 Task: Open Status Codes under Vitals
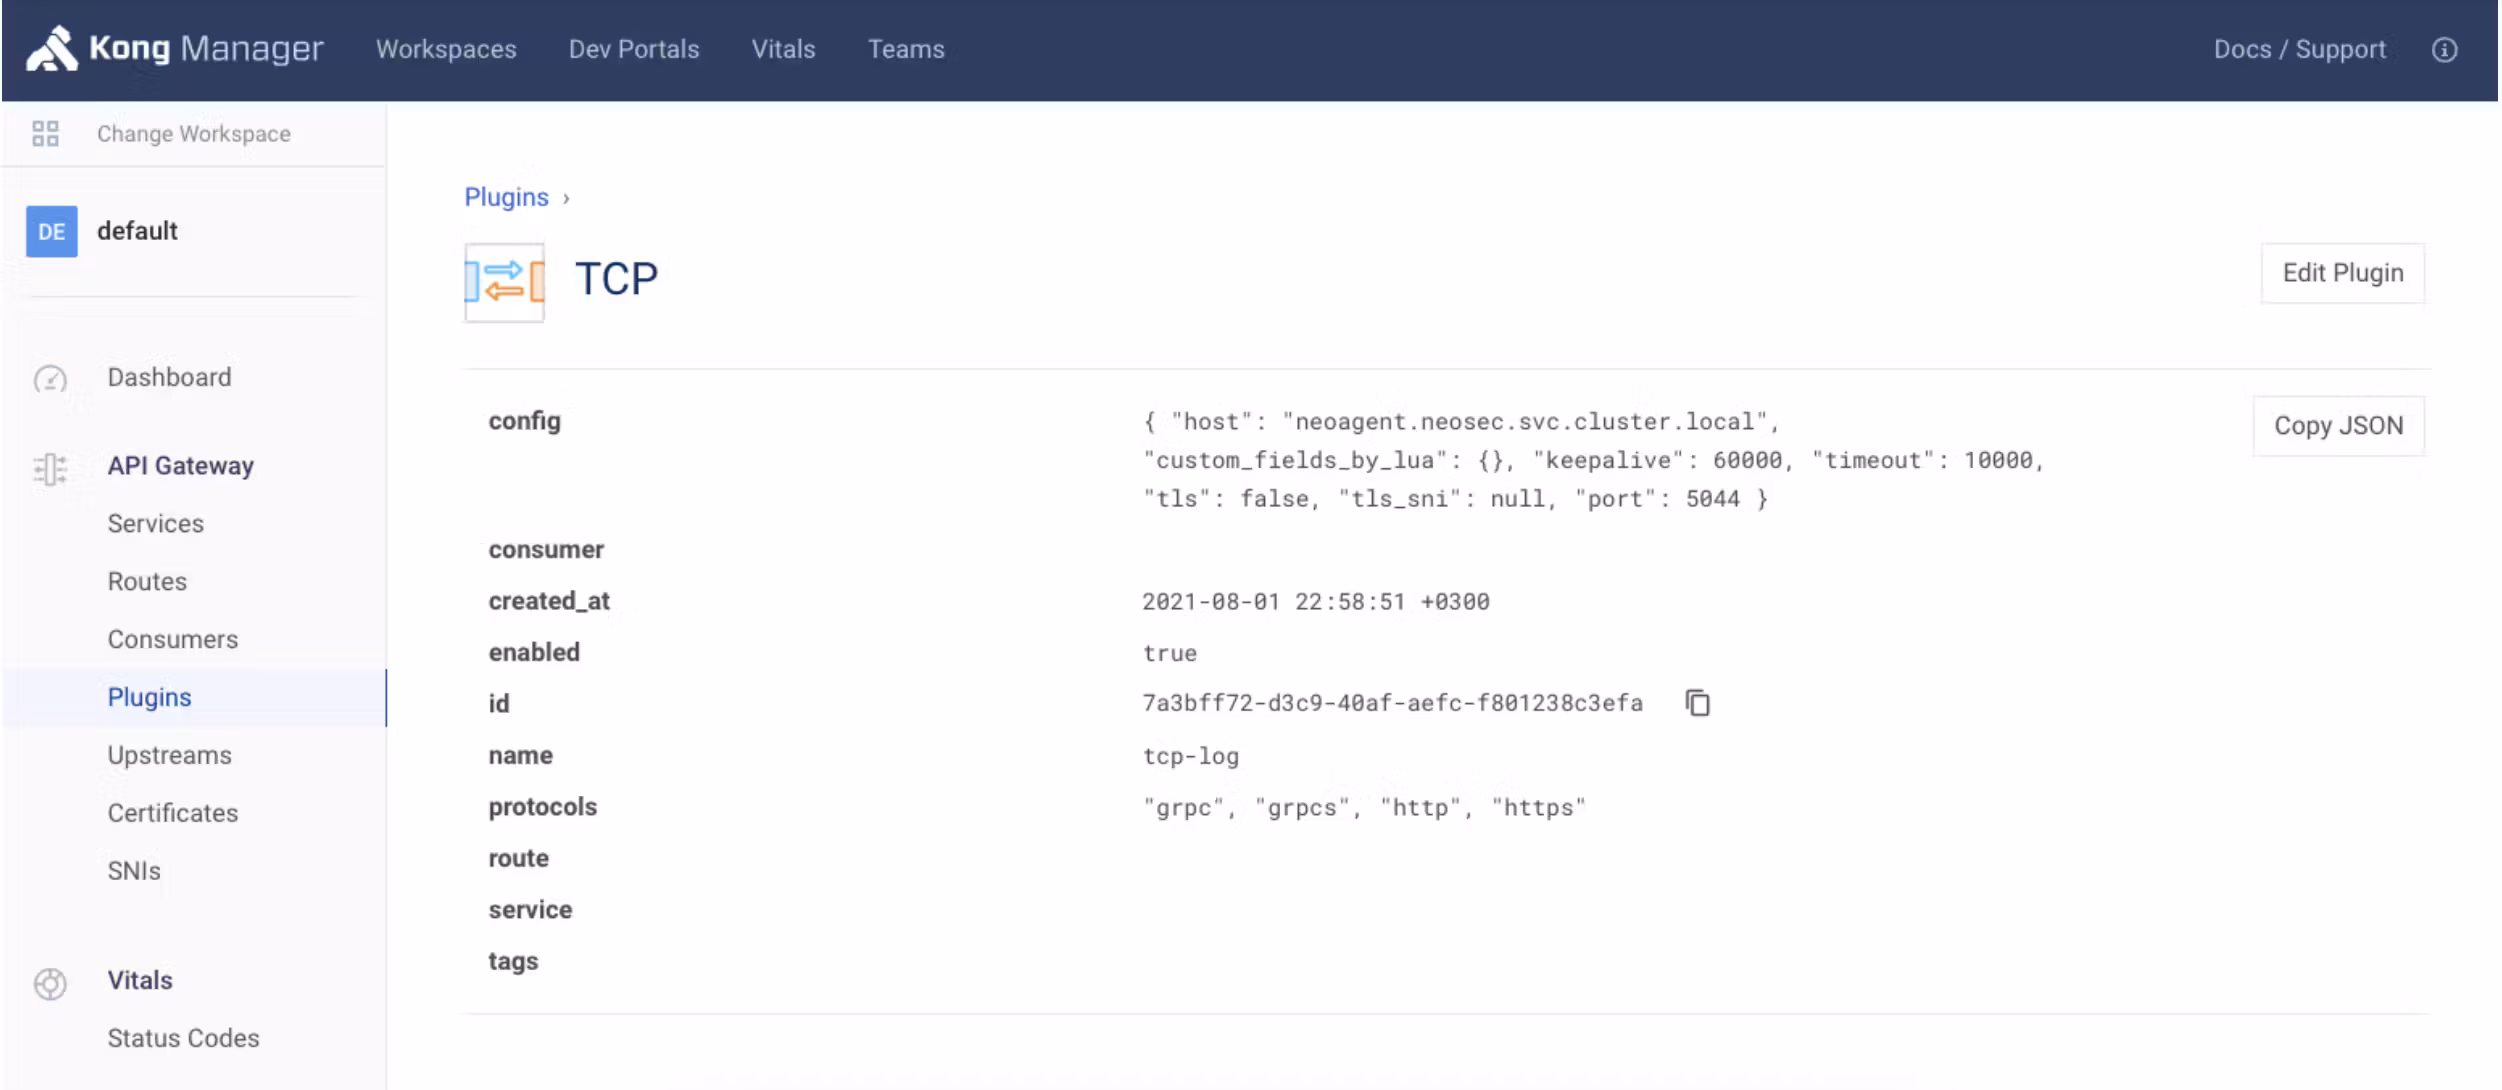pos(184,1038)
